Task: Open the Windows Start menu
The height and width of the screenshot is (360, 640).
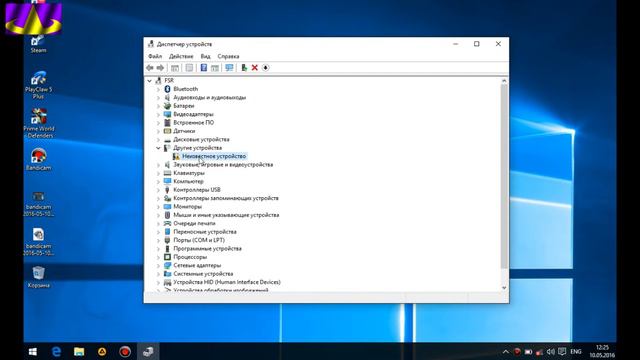Action: click(33, 351)
